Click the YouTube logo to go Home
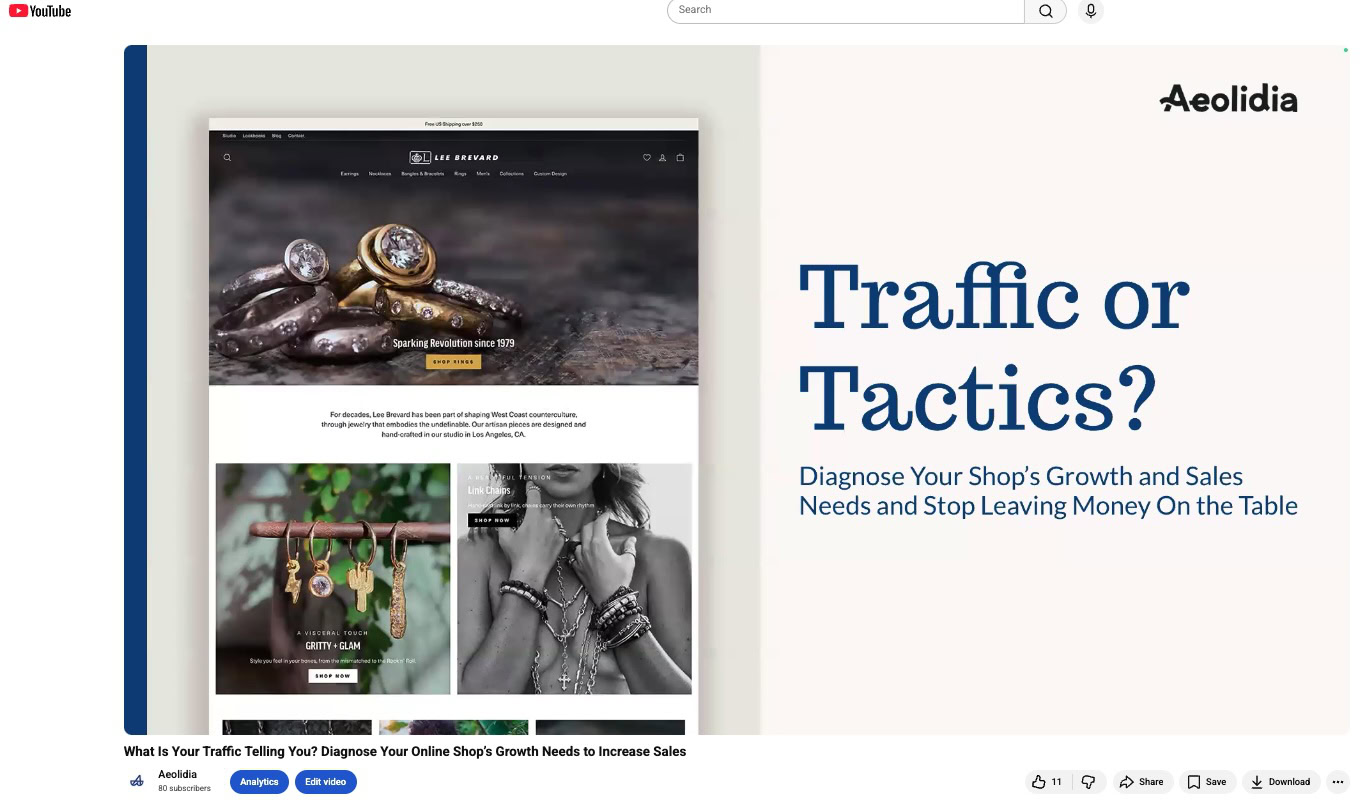Screen dimensions: 1366x803 click(39, 10)
